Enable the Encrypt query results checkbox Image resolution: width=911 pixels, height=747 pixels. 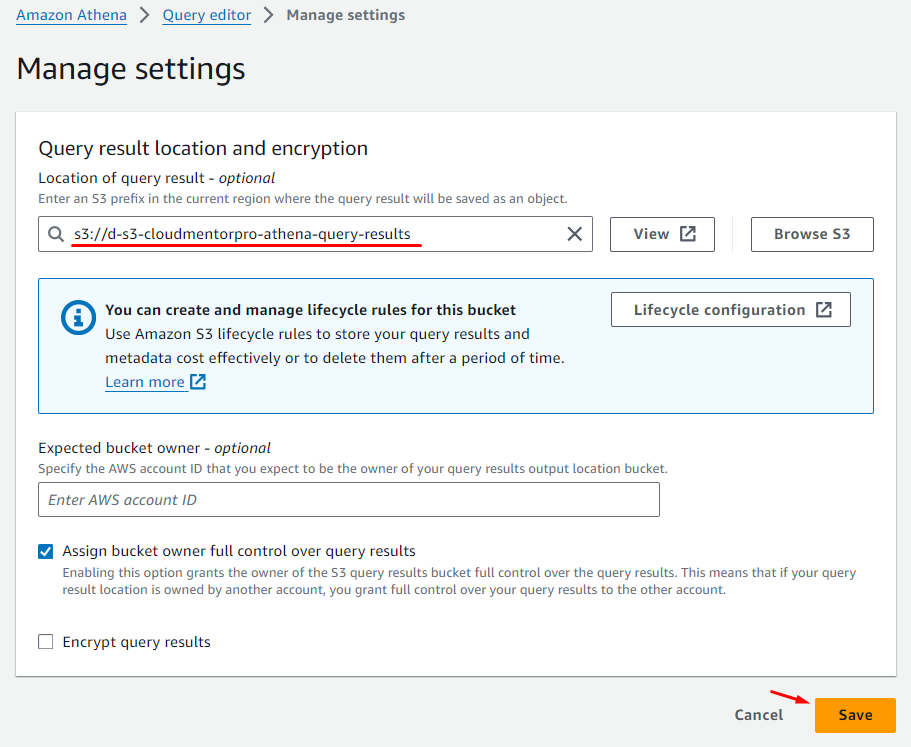click(46, 642)
